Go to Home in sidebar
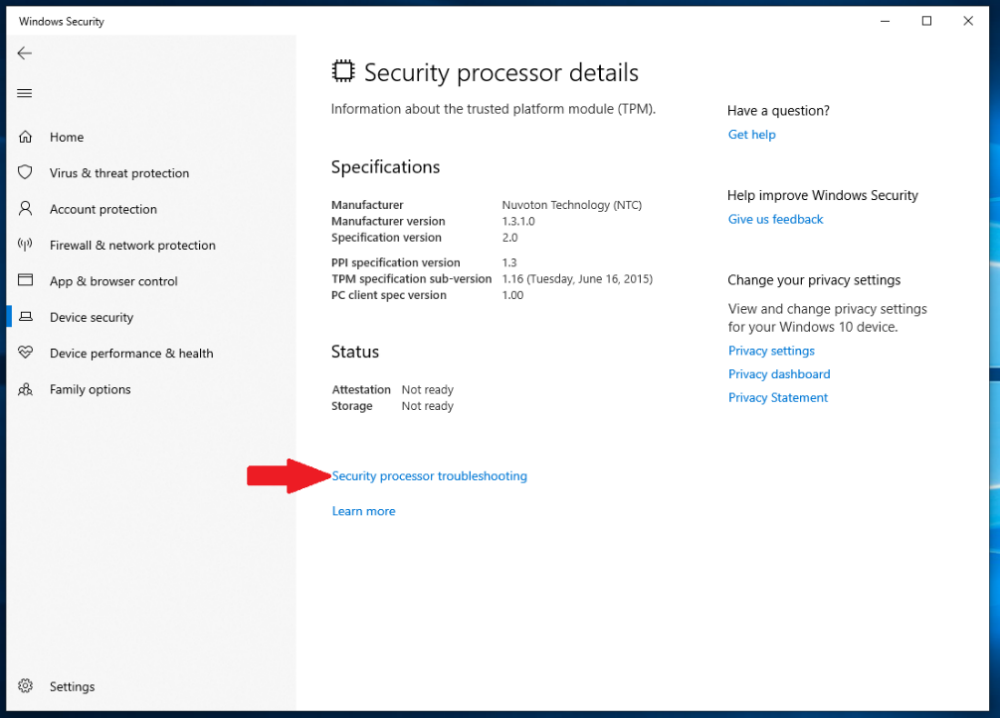1000x718 pixels. click(x=67, y=137)
